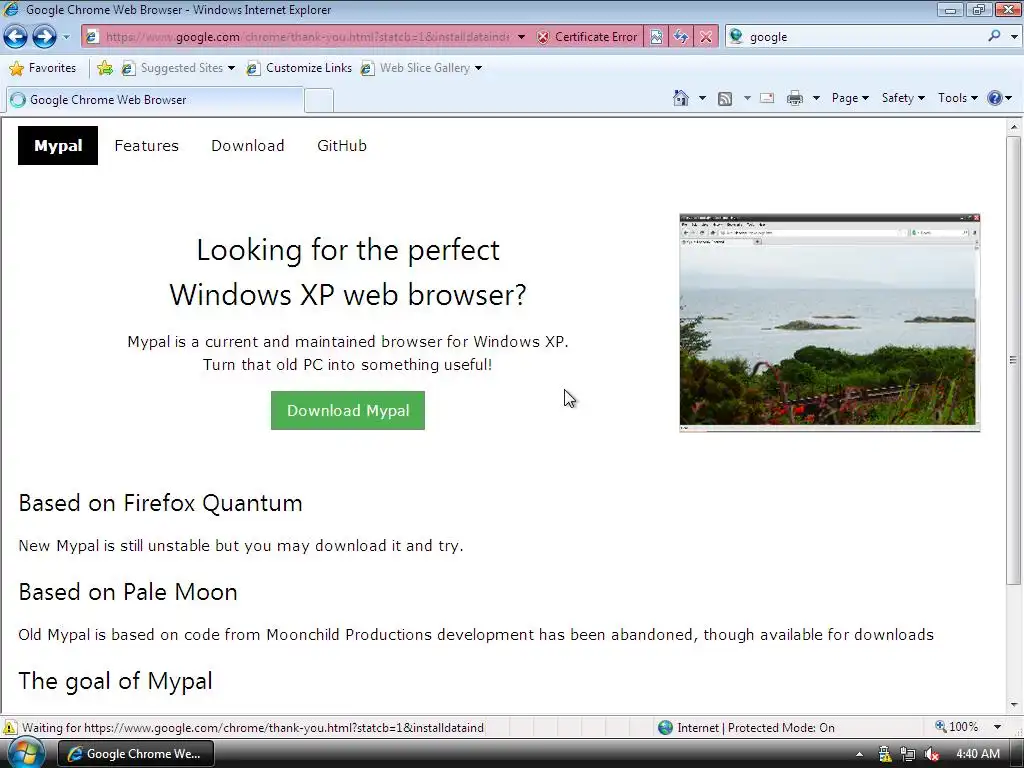Open the Features nav link
The width and height of the screenshot is (1024, 768).
tap(146, 146)
